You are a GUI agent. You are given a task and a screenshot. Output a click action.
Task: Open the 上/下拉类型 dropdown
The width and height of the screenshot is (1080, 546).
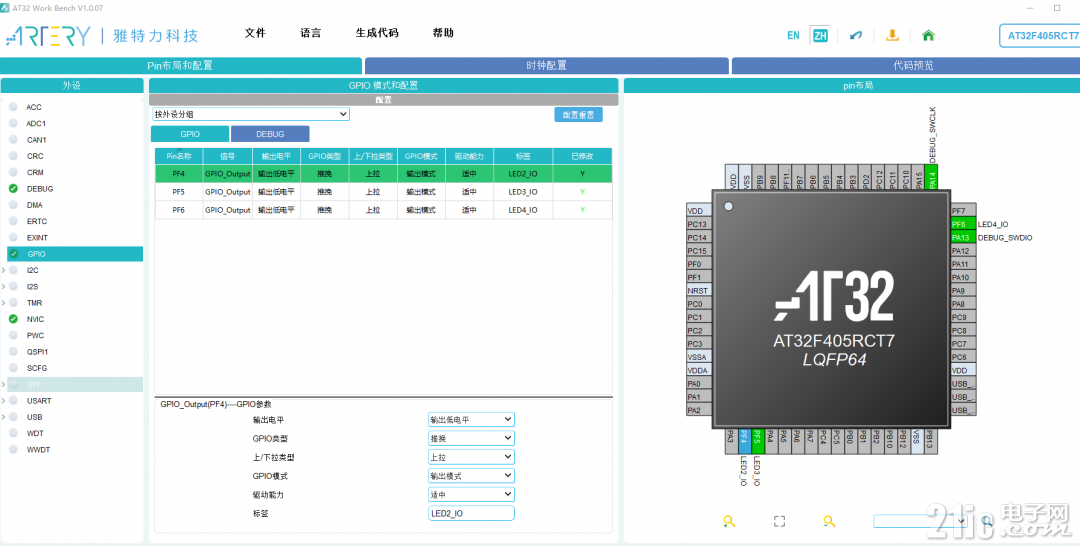coord(471,456)
